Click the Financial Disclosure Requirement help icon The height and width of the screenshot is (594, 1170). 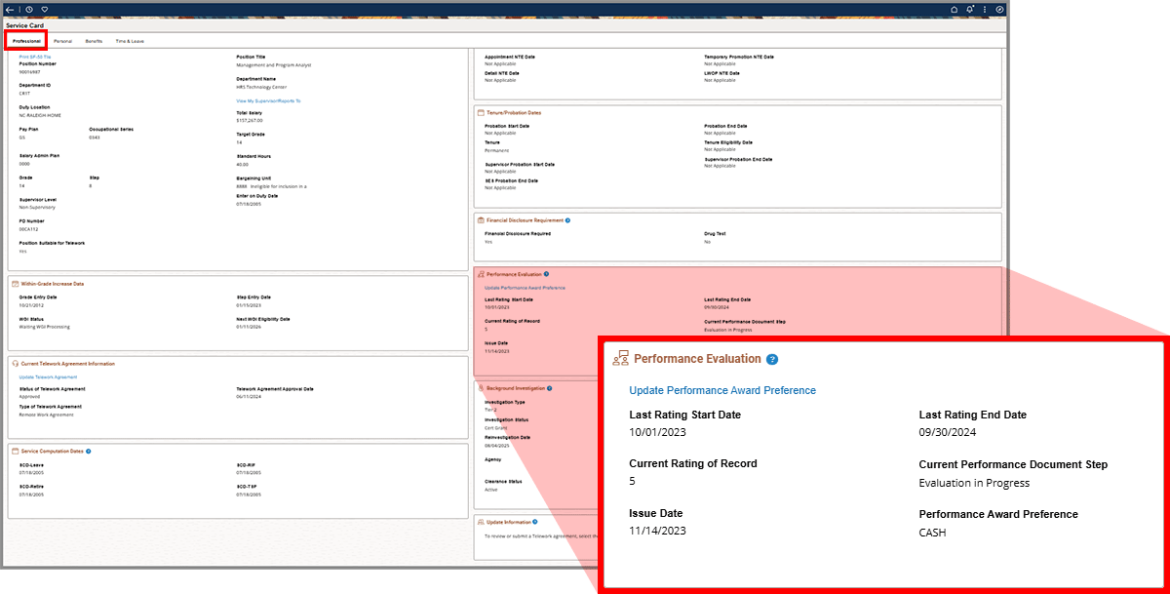click(568, 219)
